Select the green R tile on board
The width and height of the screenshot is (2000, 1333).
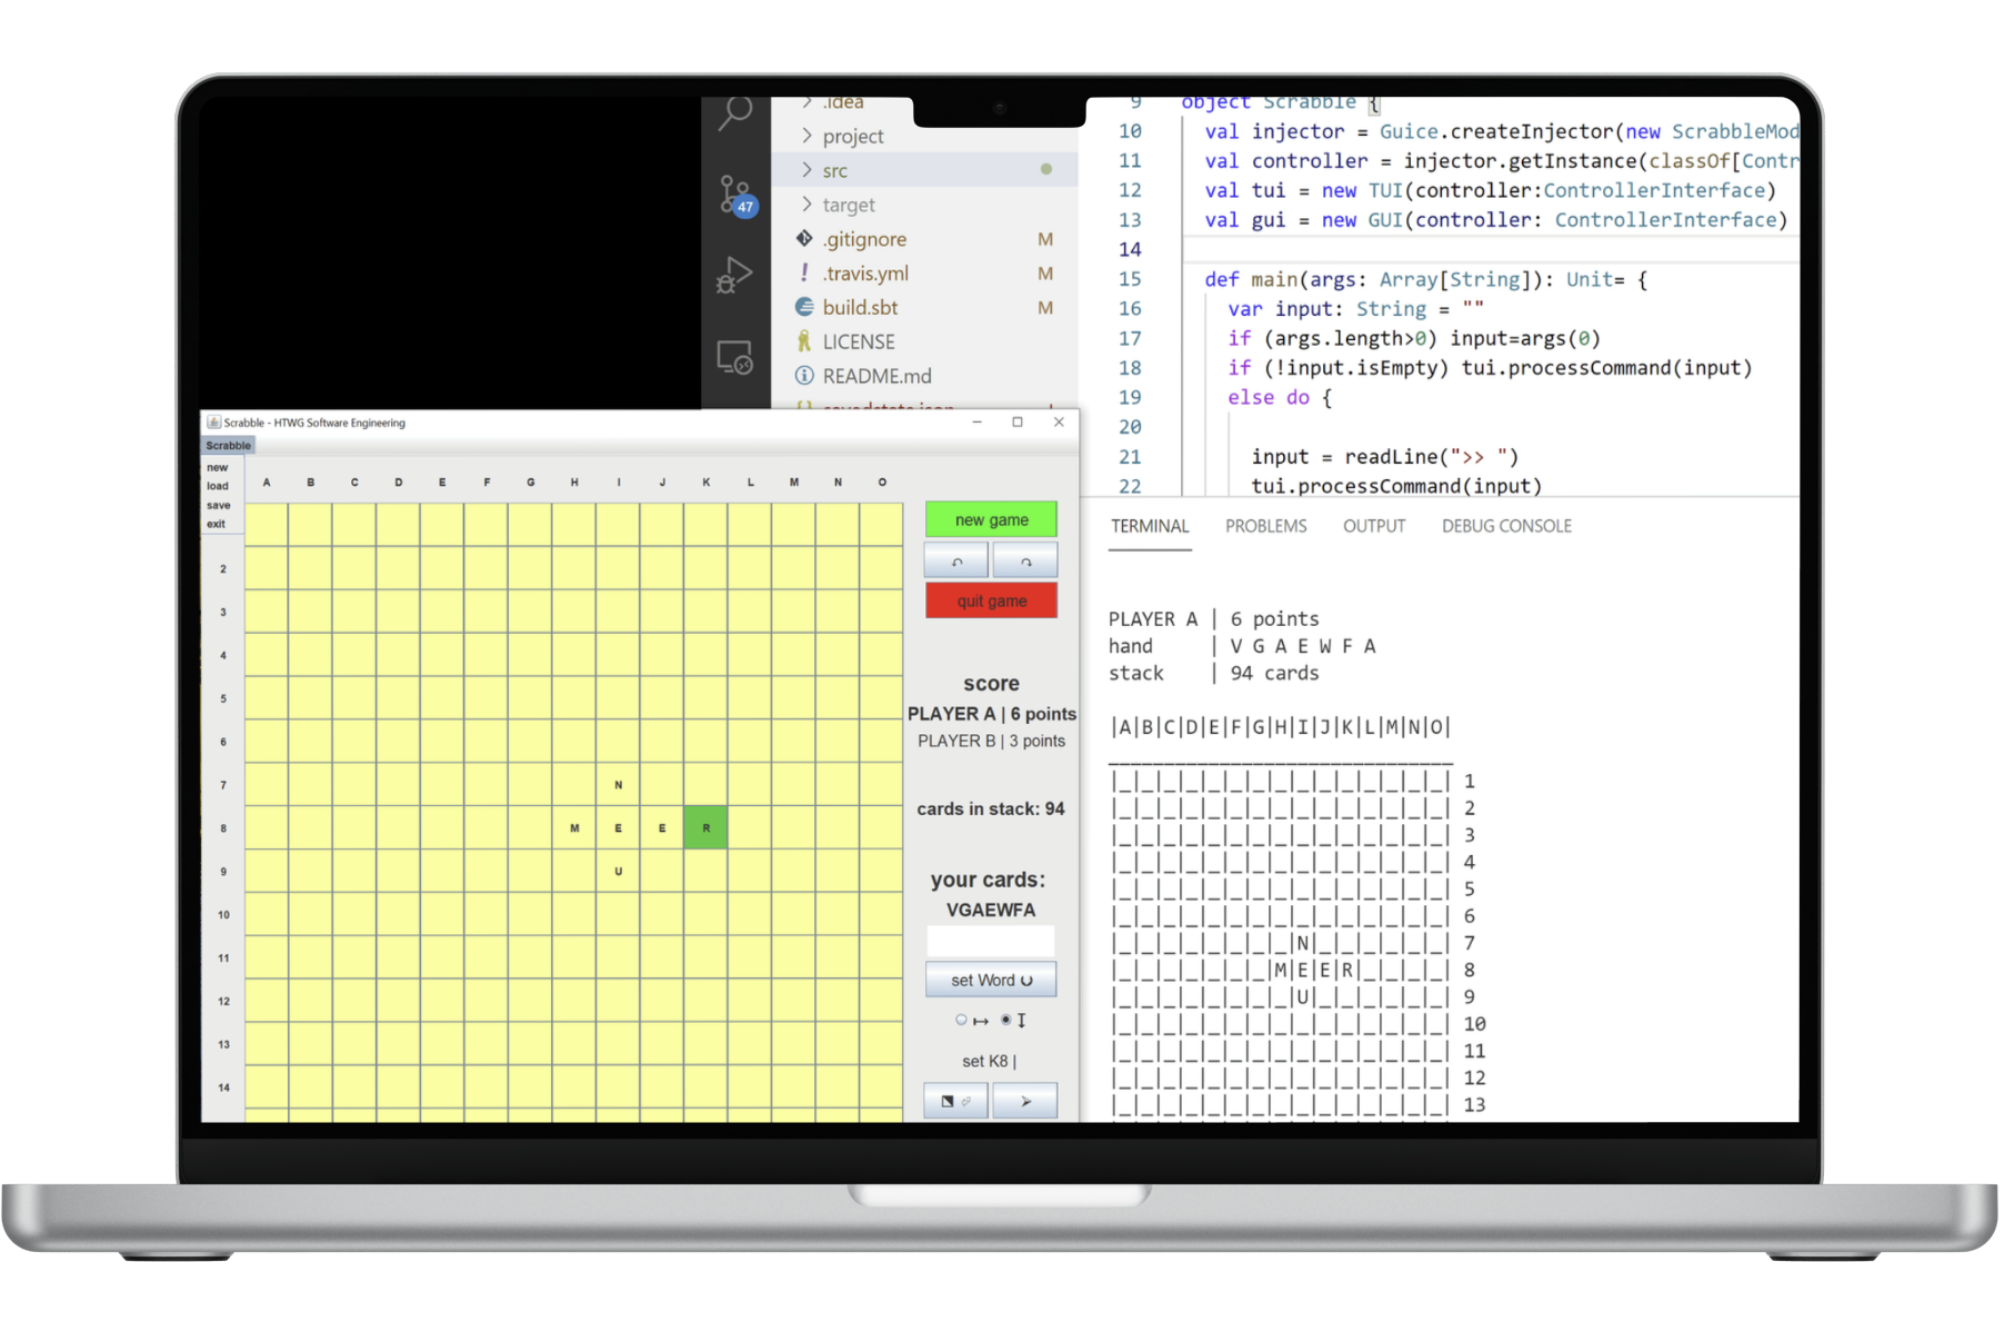[x=706, y=828]
